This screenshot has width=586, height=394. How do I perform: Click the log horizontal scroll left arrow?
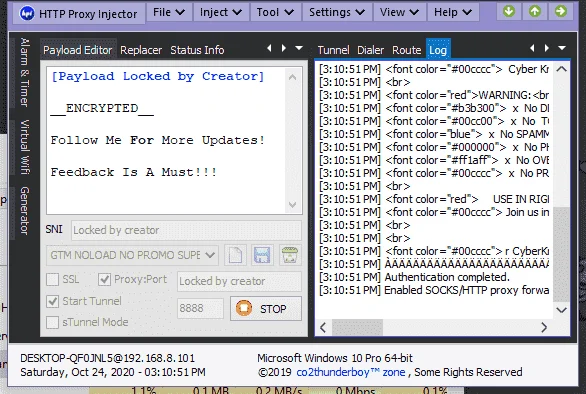pos(323,328)
